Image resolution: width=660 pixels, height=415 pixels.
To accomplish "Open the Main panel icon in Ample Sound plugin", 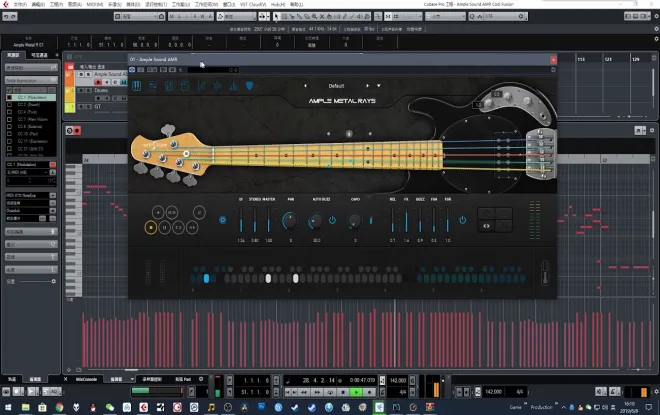I will (x=137, y=86).
